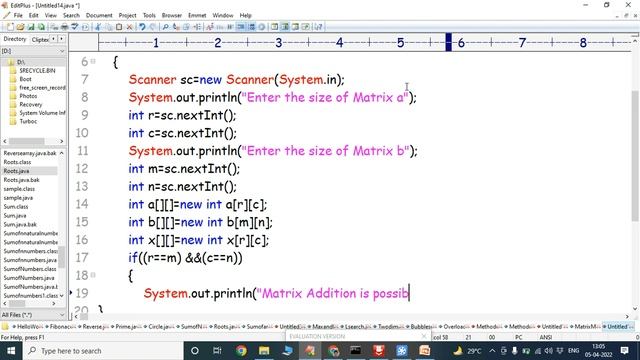Switch to the Directory side tab

coord(15,39)
